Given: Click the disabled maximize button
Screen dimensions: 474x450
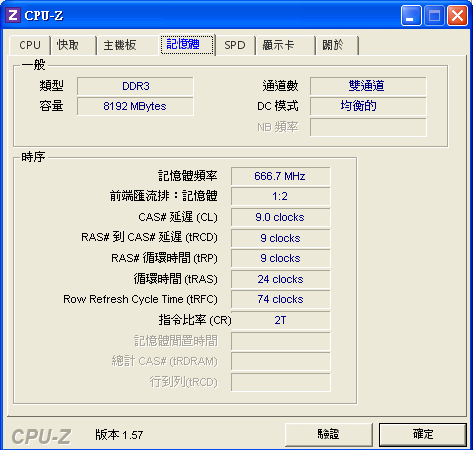Looking at the screenshot, I should [434, 15].
